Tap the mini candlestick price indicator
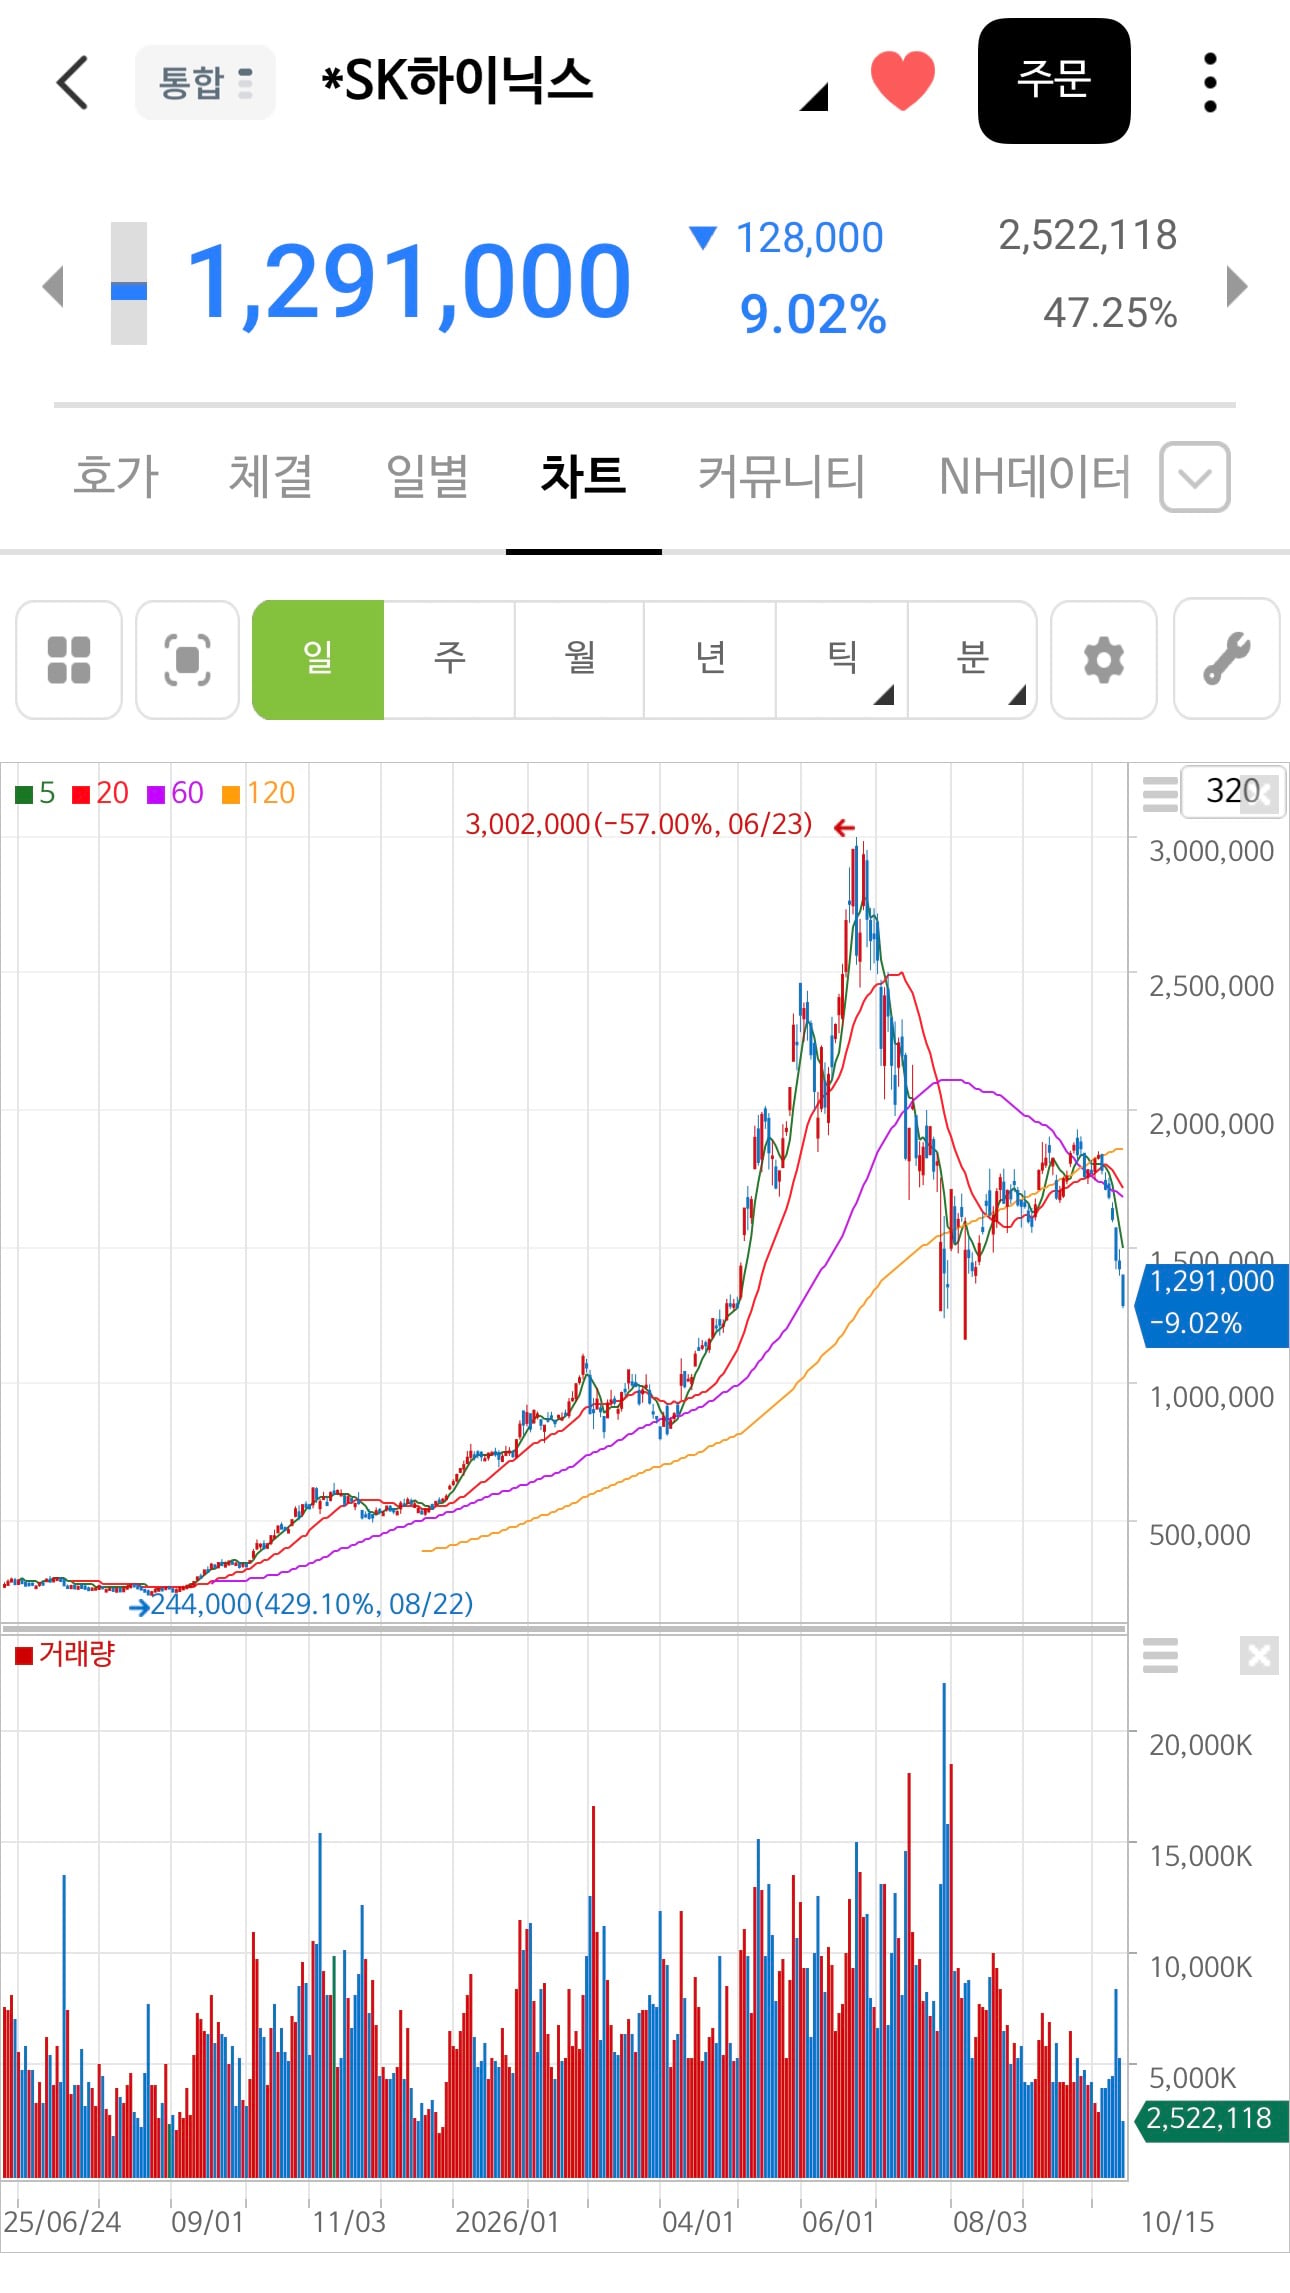The height and width of the screenshot is (2293, 1290). pos(128,283)
